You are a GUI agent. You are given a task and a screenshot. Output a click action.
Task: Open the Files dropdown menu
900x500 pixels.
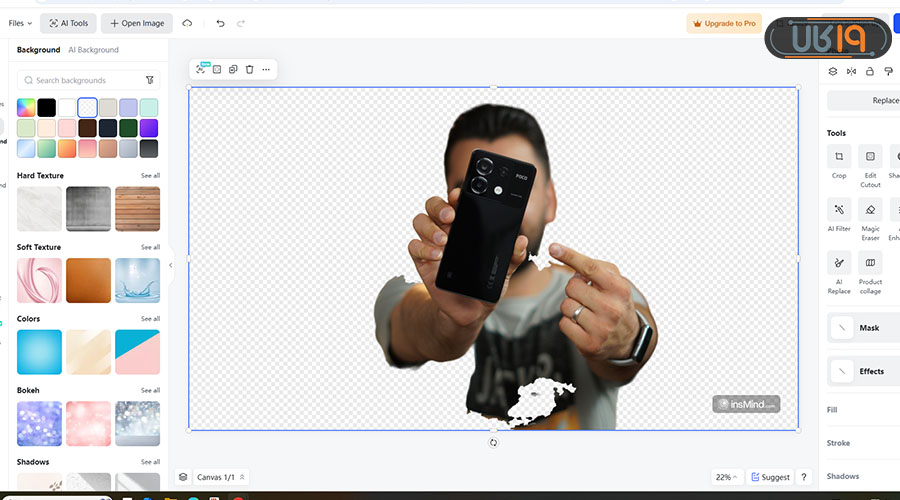tap(20, 23)
